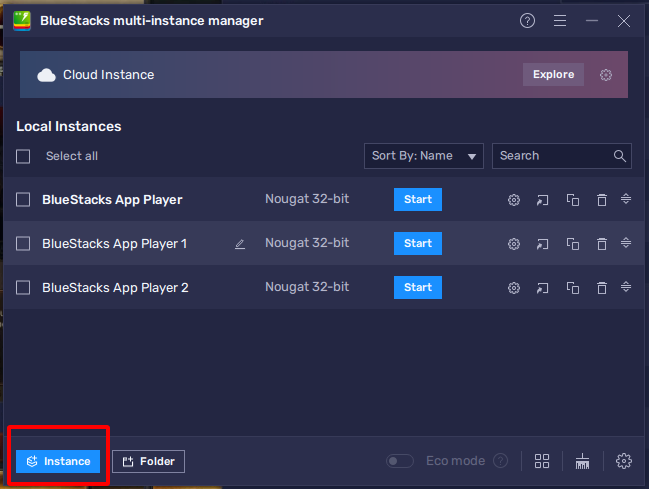Tick checkbox for BlueStacks App Player
Screen dimensions: 649x489
click(23, 200)
